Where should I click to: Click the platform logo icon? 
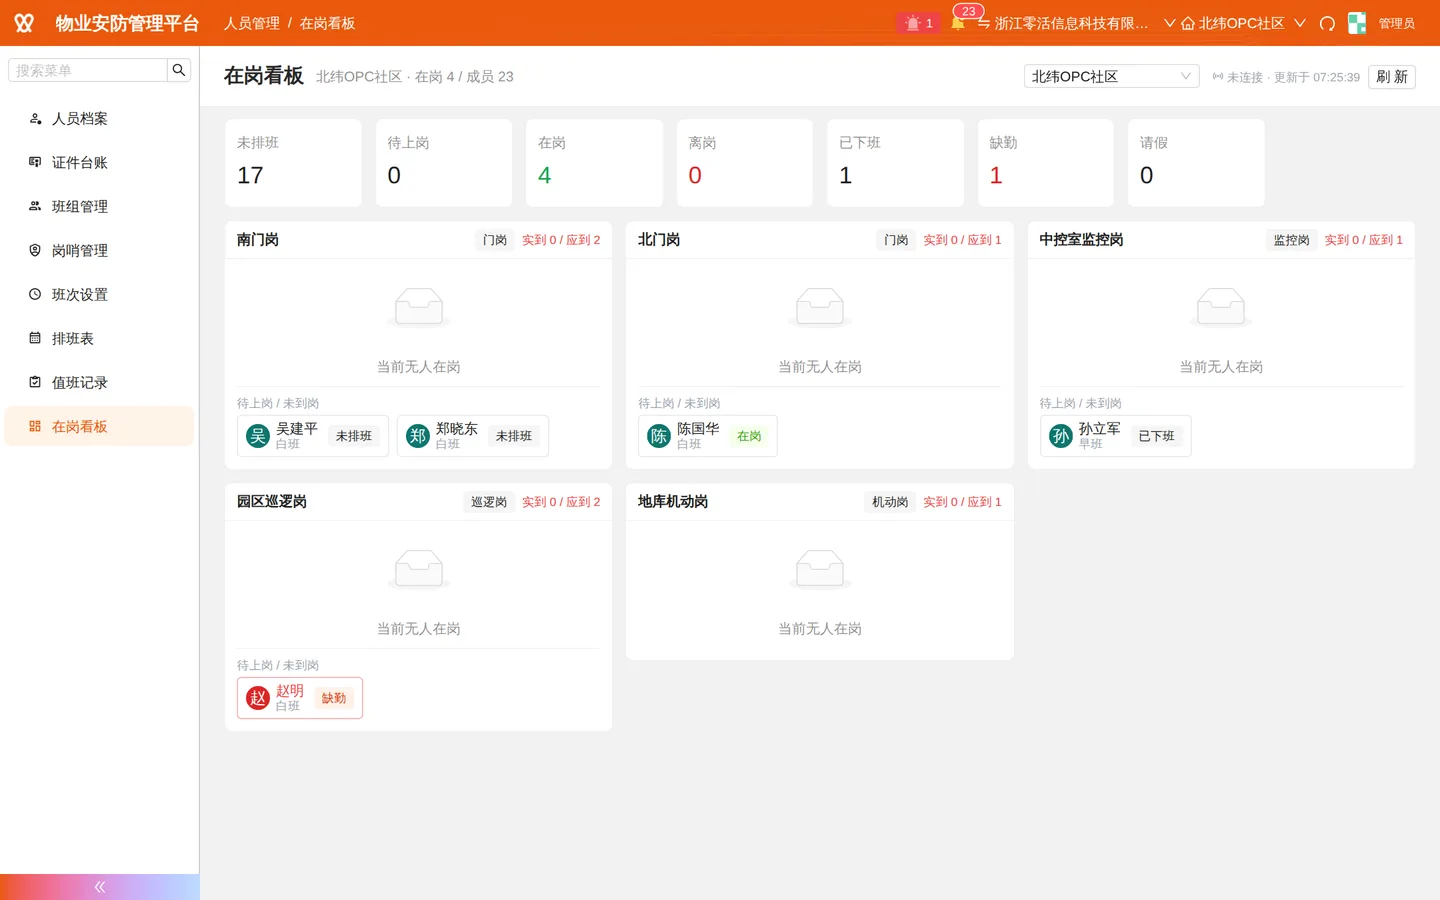pos(24,23)
